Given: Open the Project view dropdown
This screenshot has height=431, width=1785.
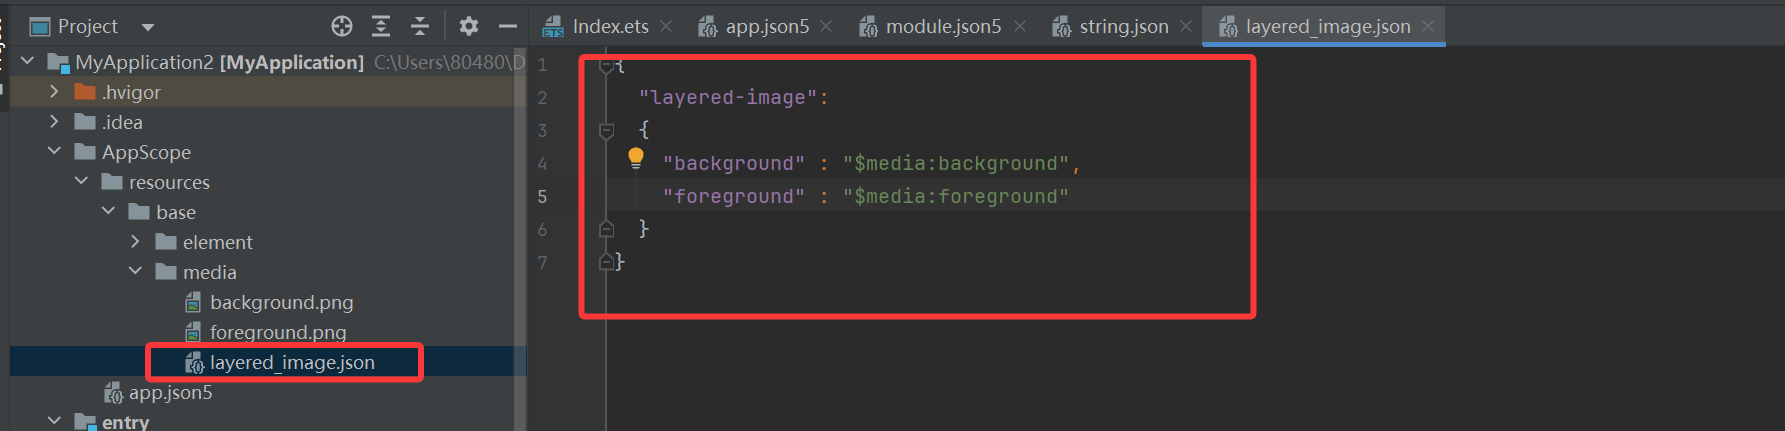Looking at the screenshot, I should coord(148,27).
